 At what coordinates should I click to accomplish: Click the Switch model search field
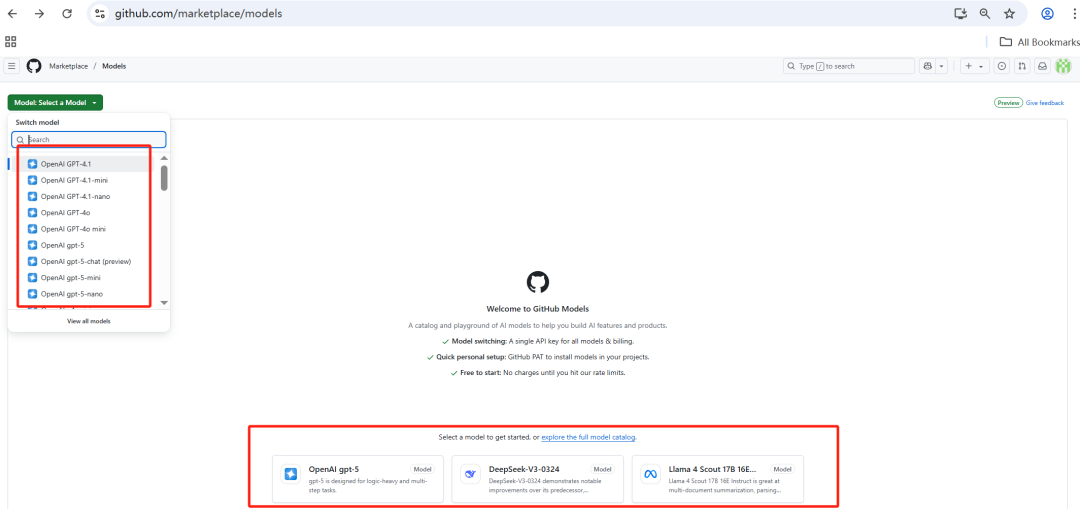[x=89, y=139]
